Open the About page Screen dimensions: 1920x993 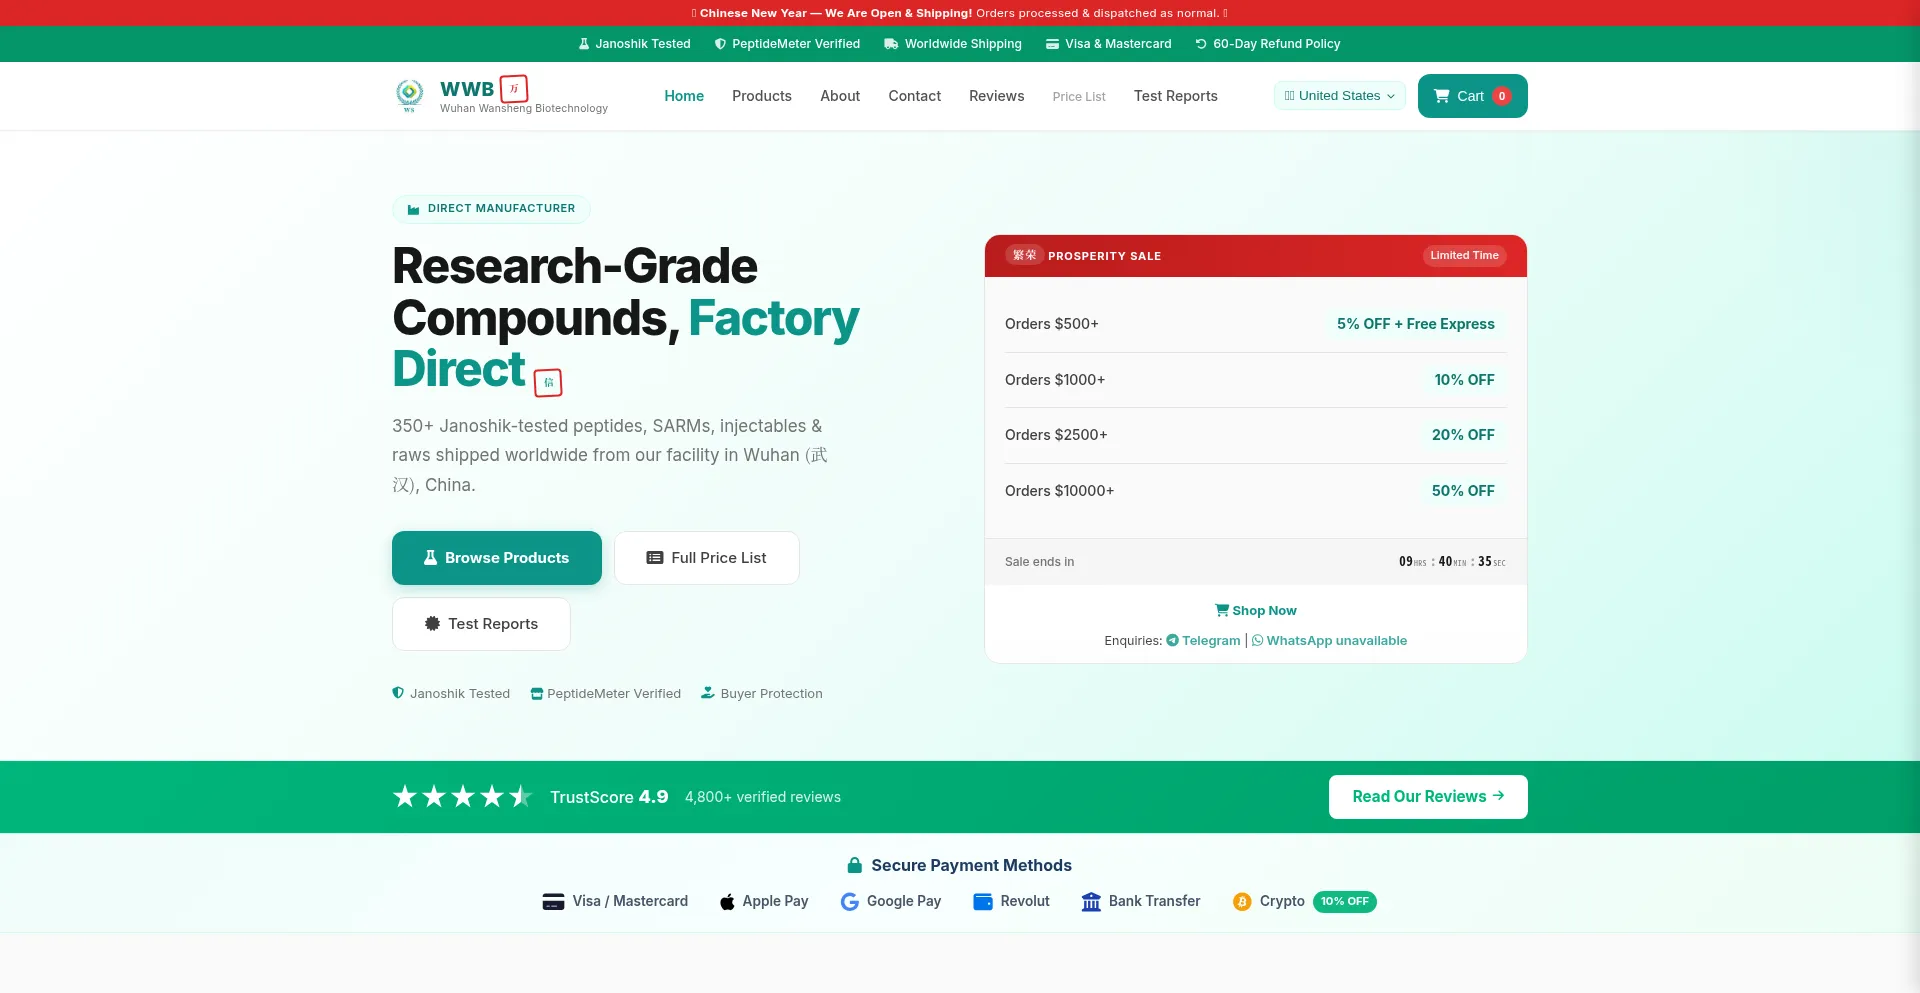(840, 96)
